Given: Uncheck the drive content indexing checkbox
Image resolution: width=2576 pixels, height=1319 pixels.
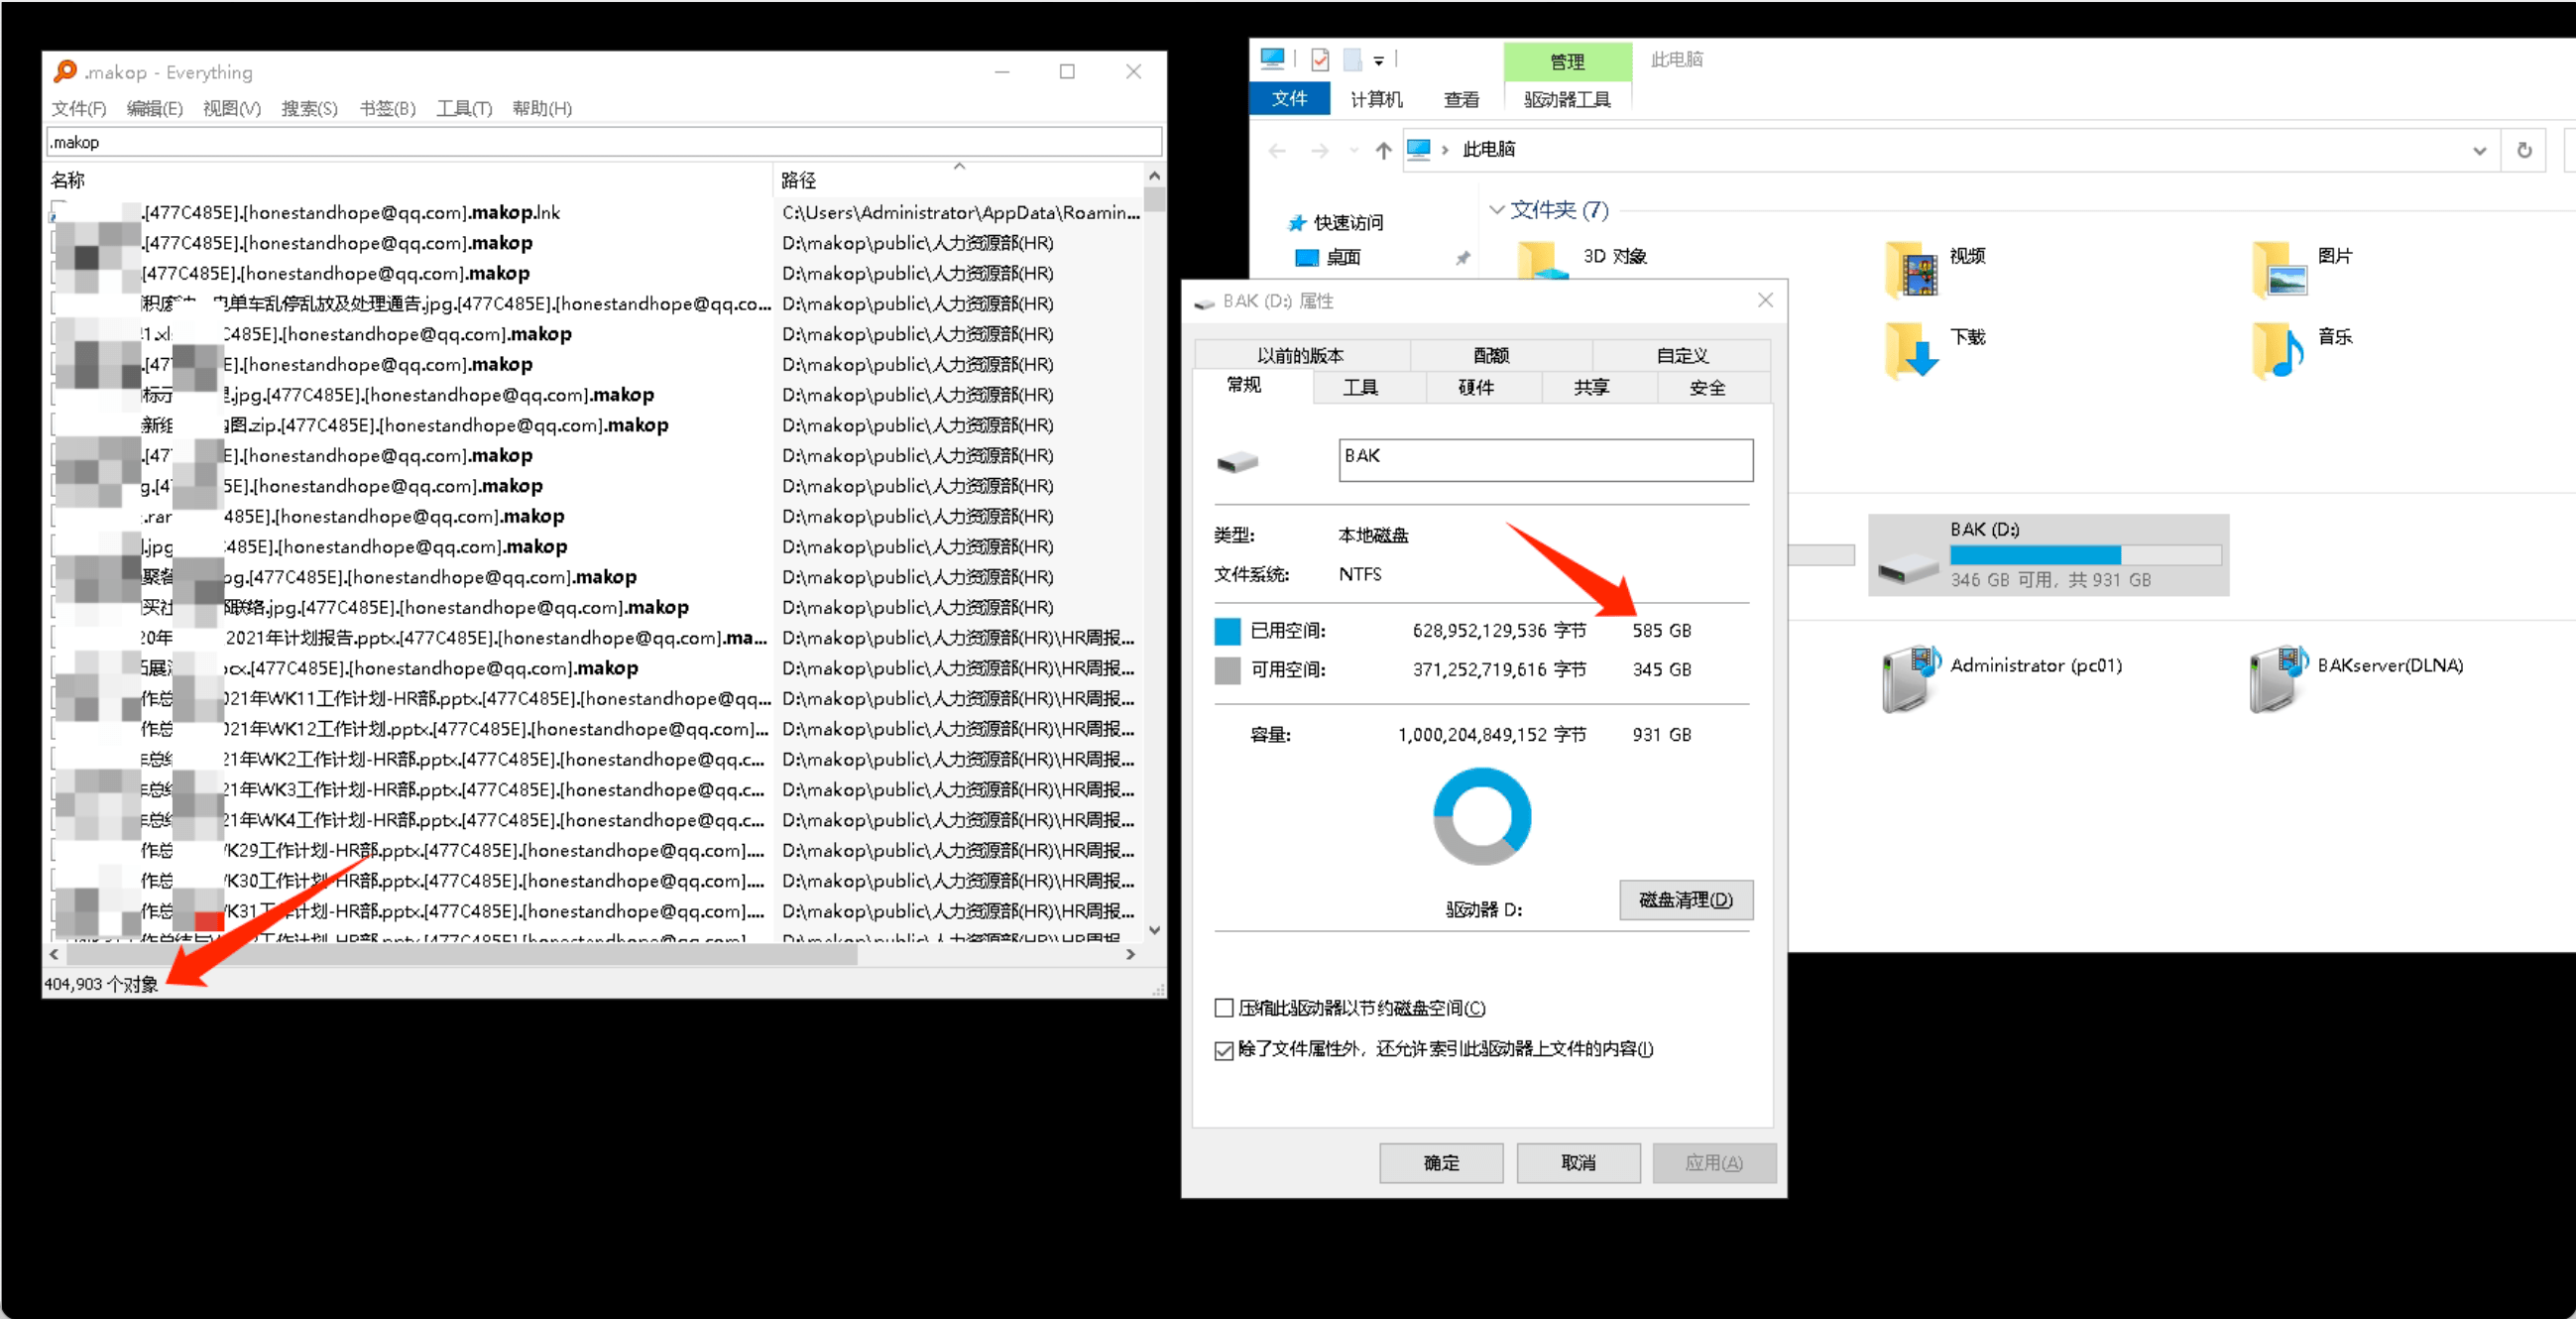Looking at the screenshot, I should (x=1224, y=1049).
